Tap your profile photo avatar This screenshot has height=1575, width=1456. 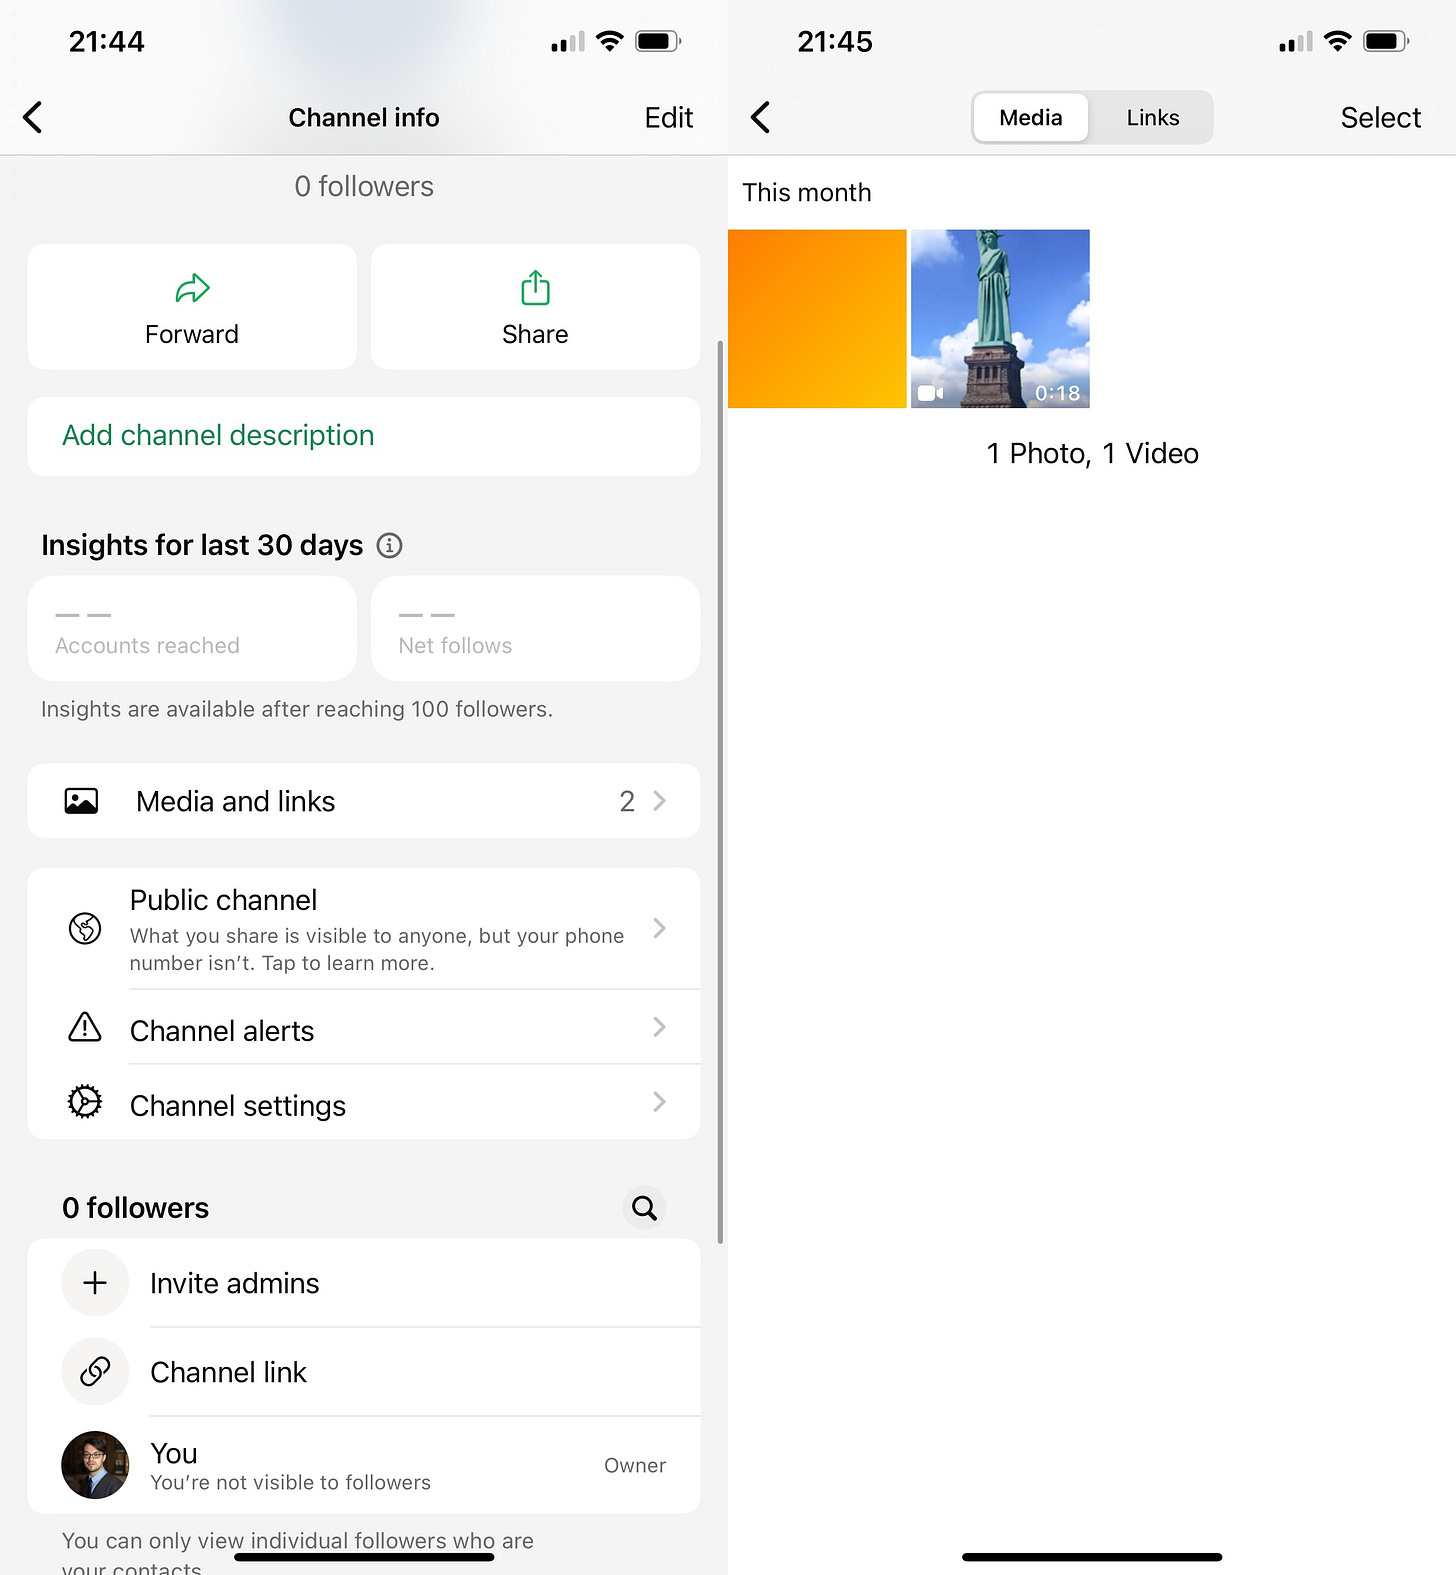[95, 1465]
